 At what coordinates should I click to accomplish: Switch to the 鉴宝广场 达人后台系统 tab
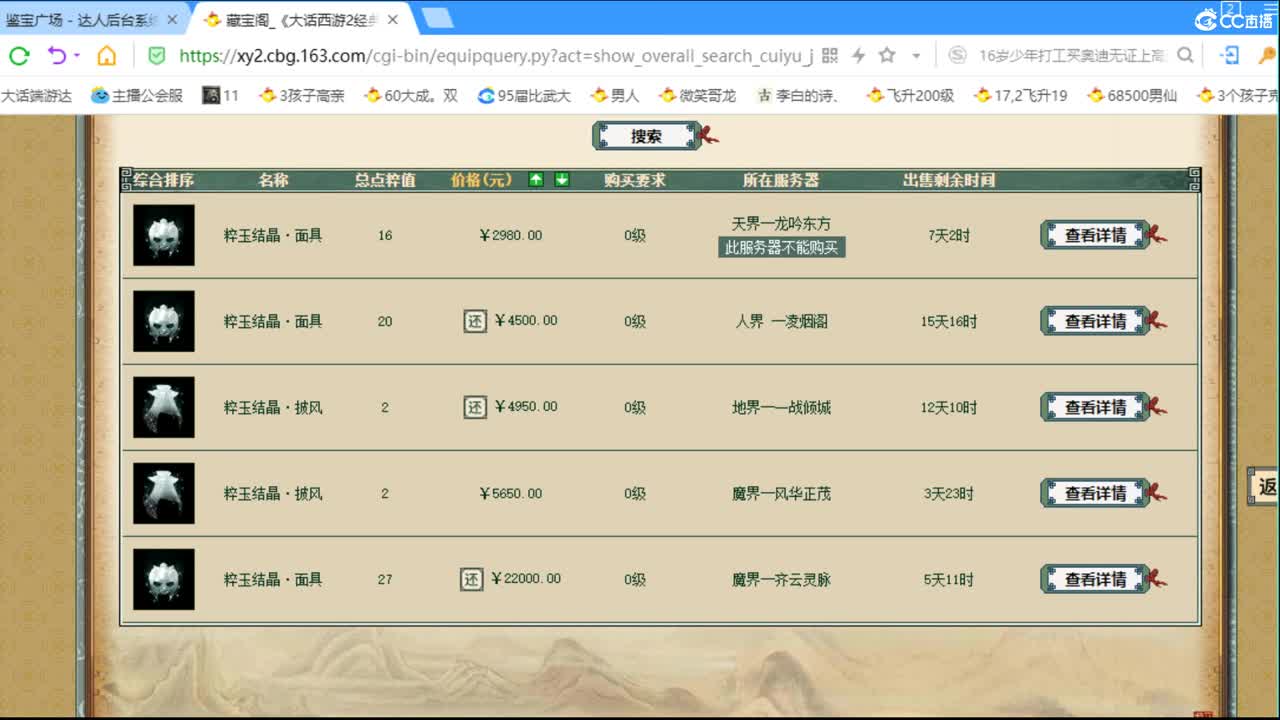click(82, 20)
